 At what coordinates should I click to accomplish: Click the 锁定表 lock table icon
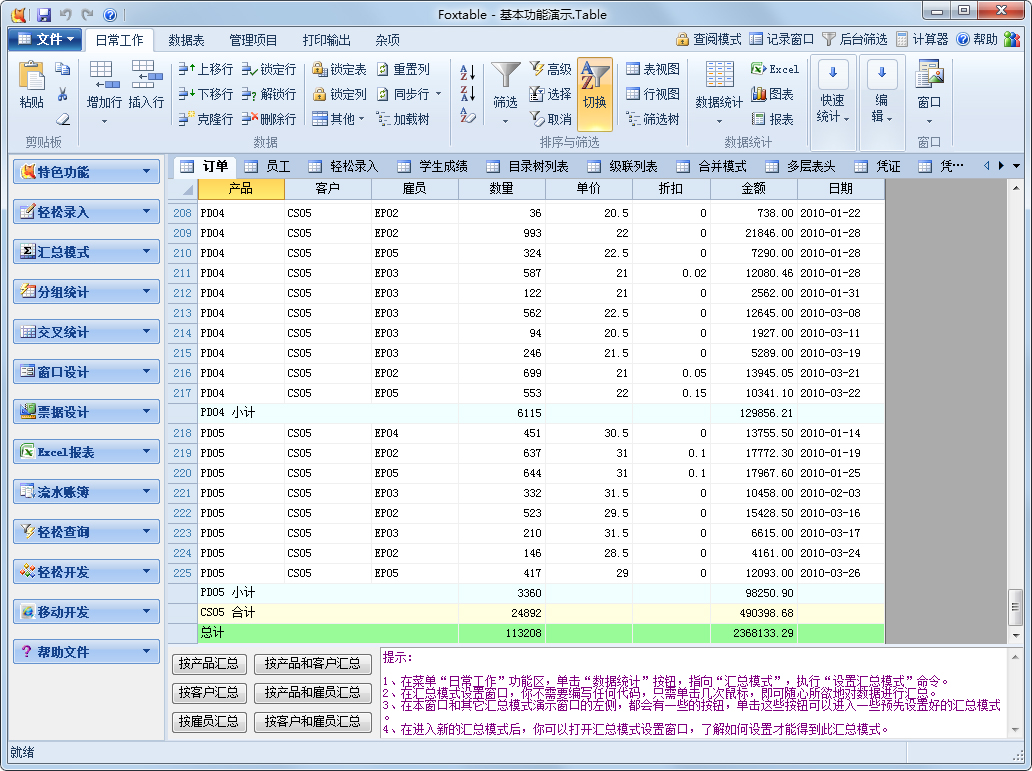pos(318,70)
